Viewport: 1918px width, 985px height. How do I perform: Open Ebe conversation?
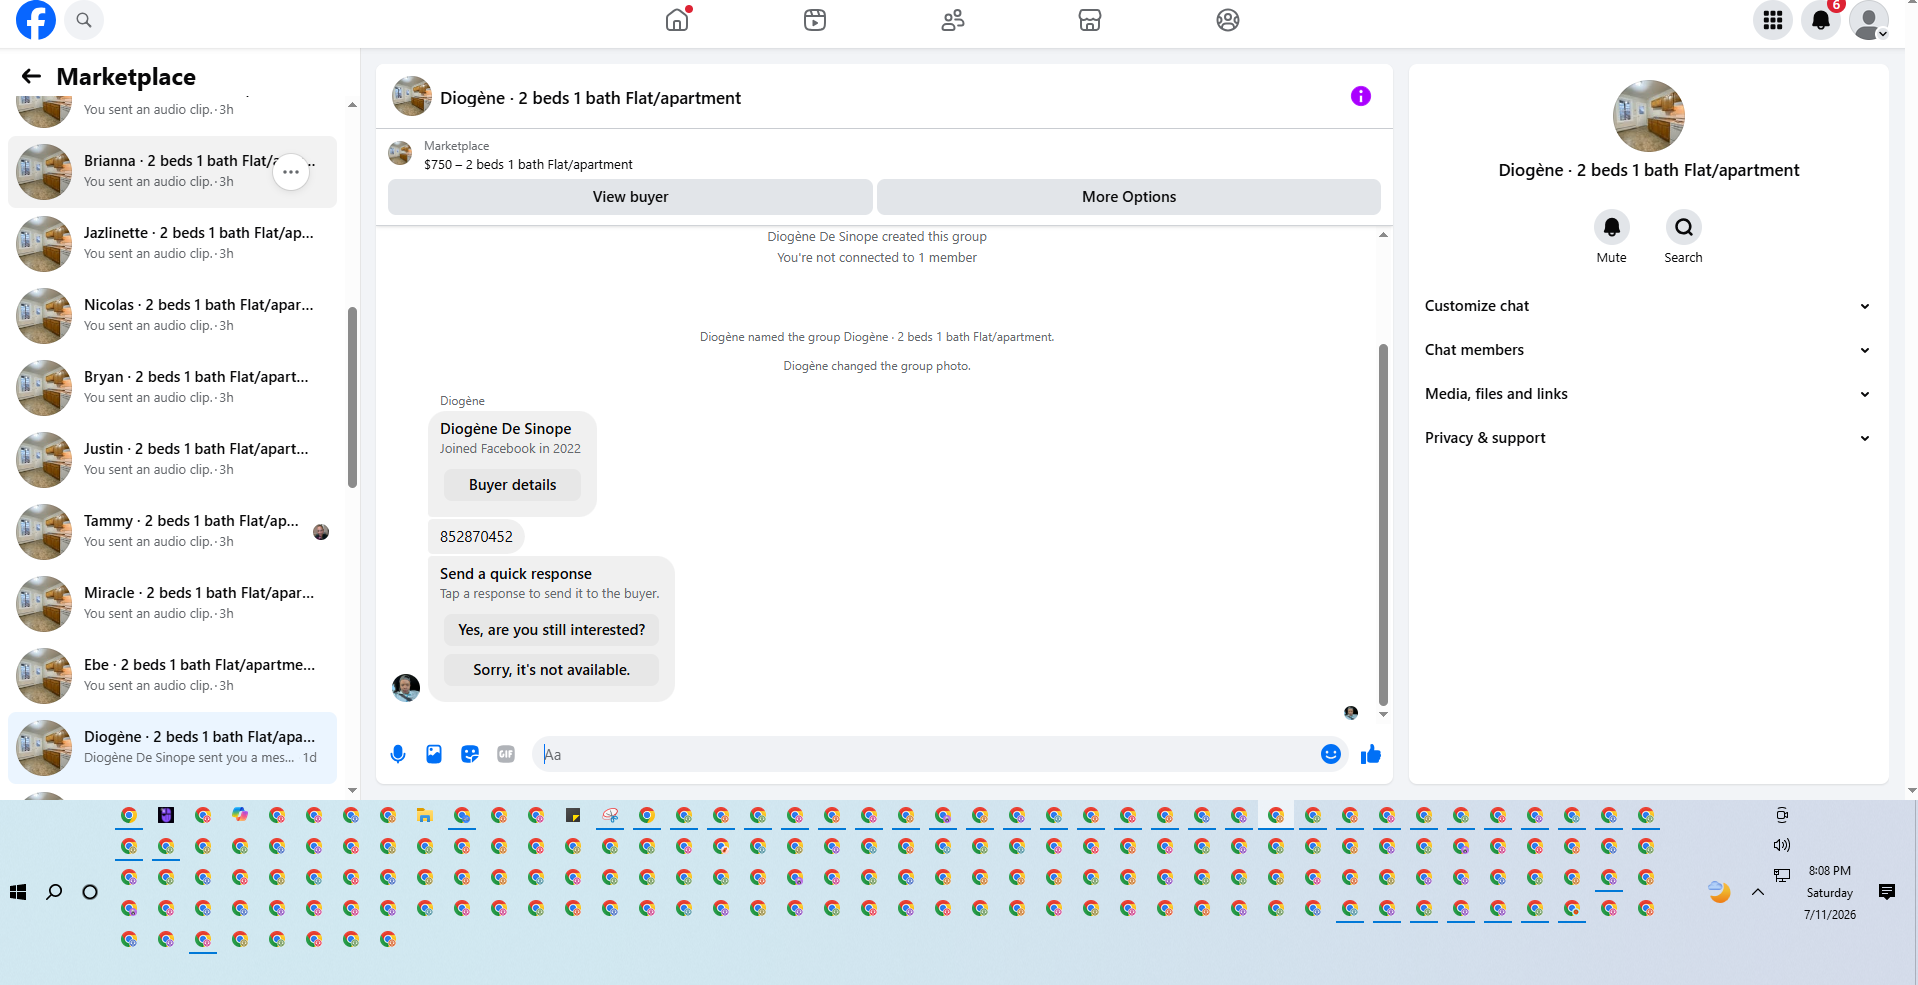coord(172,676)
